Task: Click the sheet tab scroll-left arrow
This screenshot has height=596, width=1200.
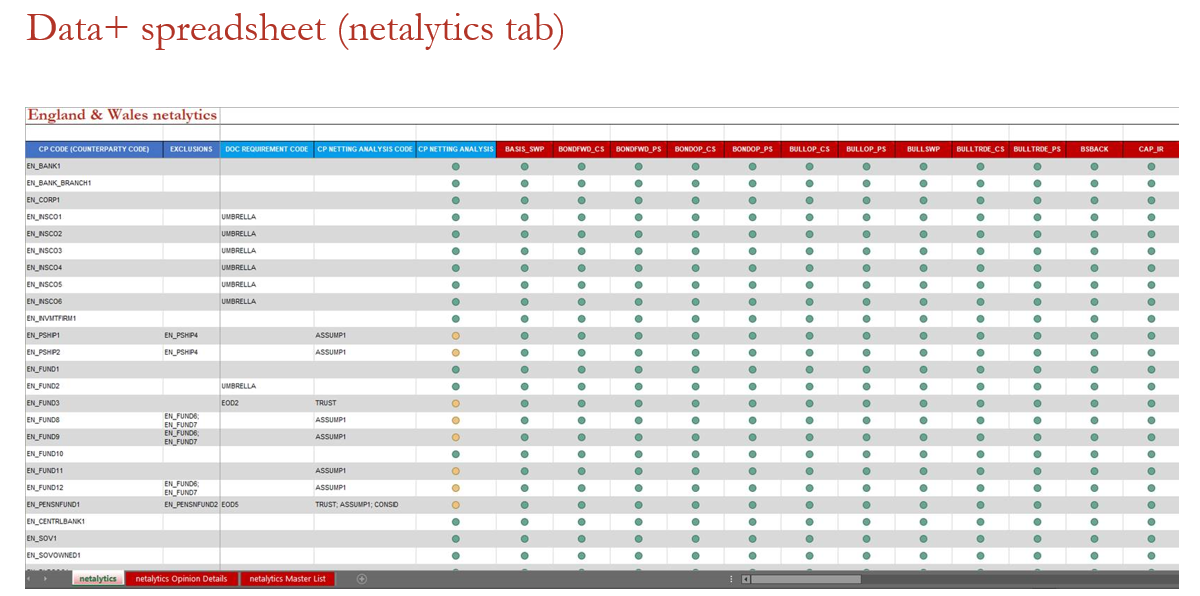Action: [30, 579]
